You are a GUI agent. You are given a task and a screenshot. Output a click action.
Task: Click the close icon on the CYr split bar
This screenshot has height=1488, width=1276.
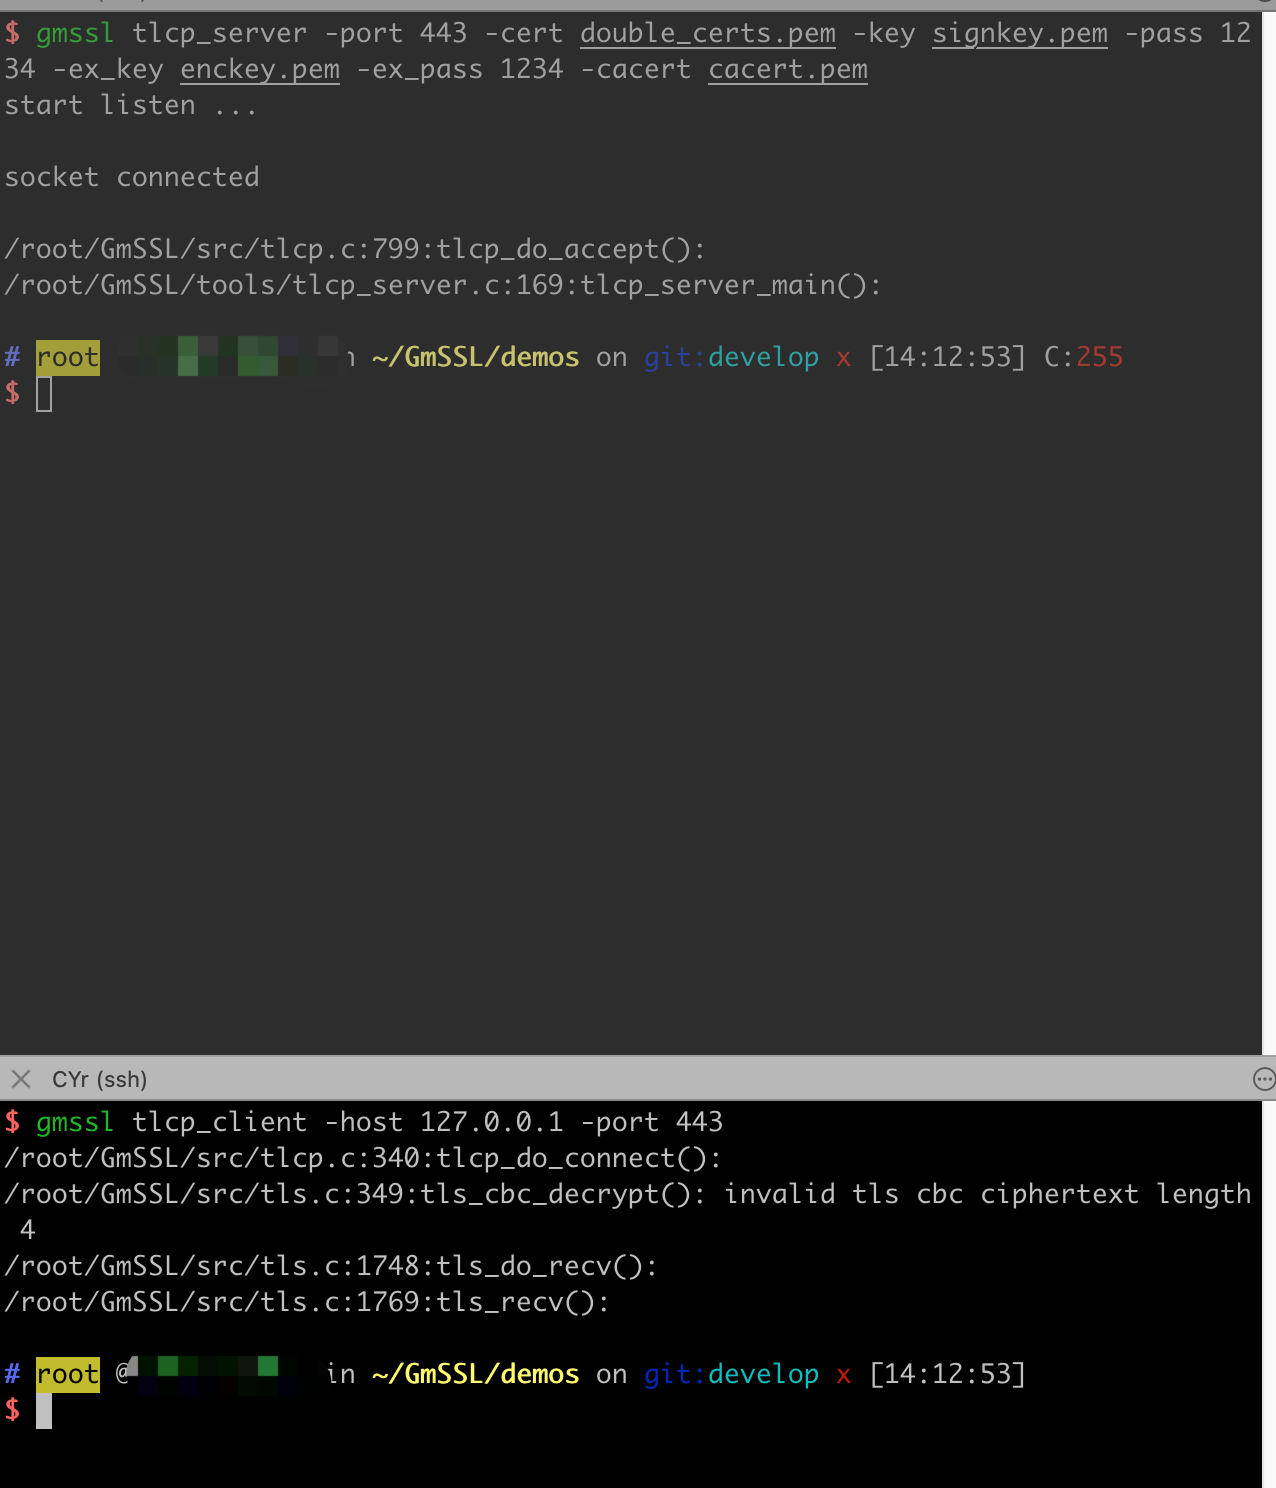(20, 1079)
